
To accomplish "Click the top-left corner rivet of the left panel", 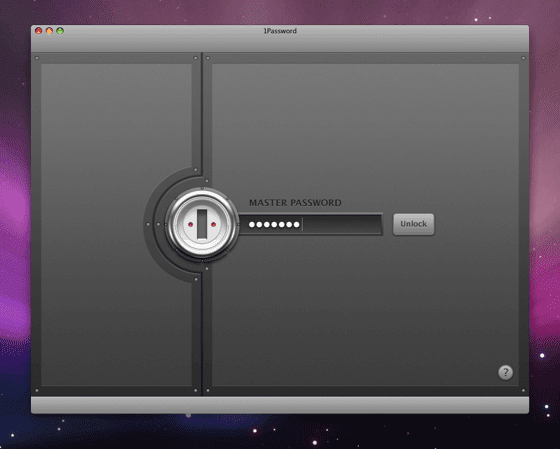I will [37, 58].
